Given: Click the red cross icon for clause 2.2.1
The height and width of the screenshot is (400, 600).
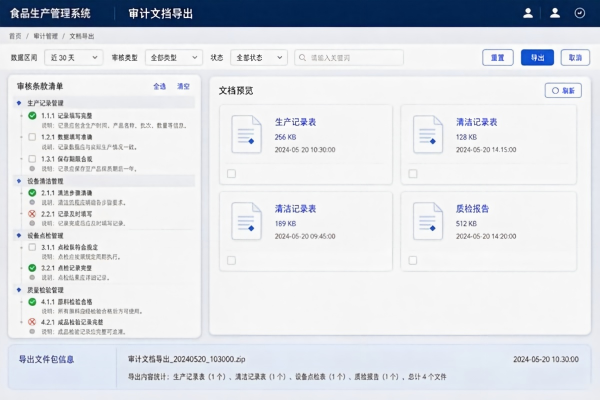Looking at the screenshot, I should click(x=32, y=214).
